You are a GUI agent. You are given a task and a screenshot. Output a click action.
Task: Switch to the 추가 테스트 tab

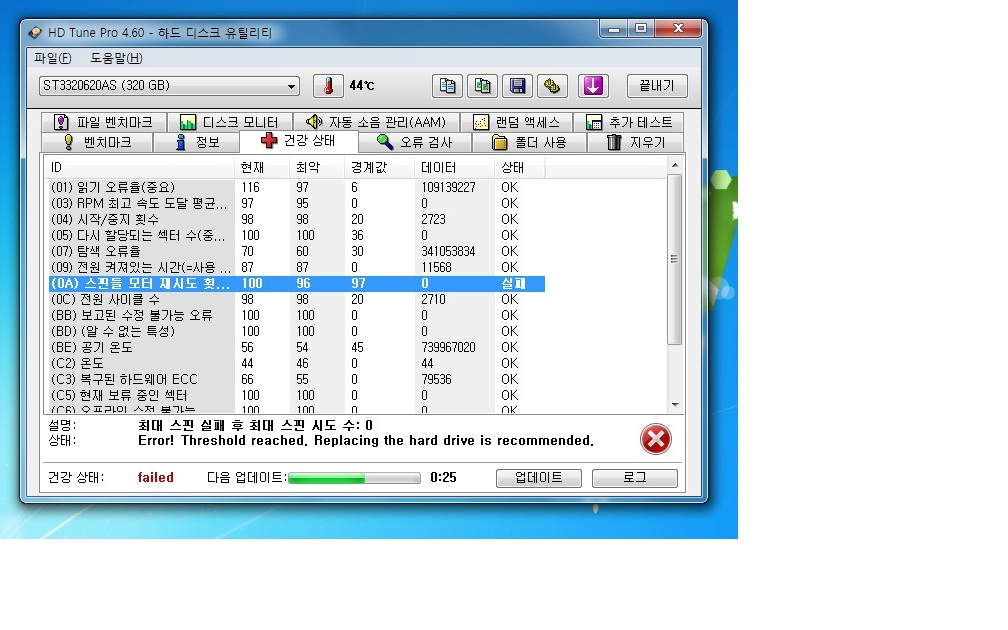tap(628, 122)
